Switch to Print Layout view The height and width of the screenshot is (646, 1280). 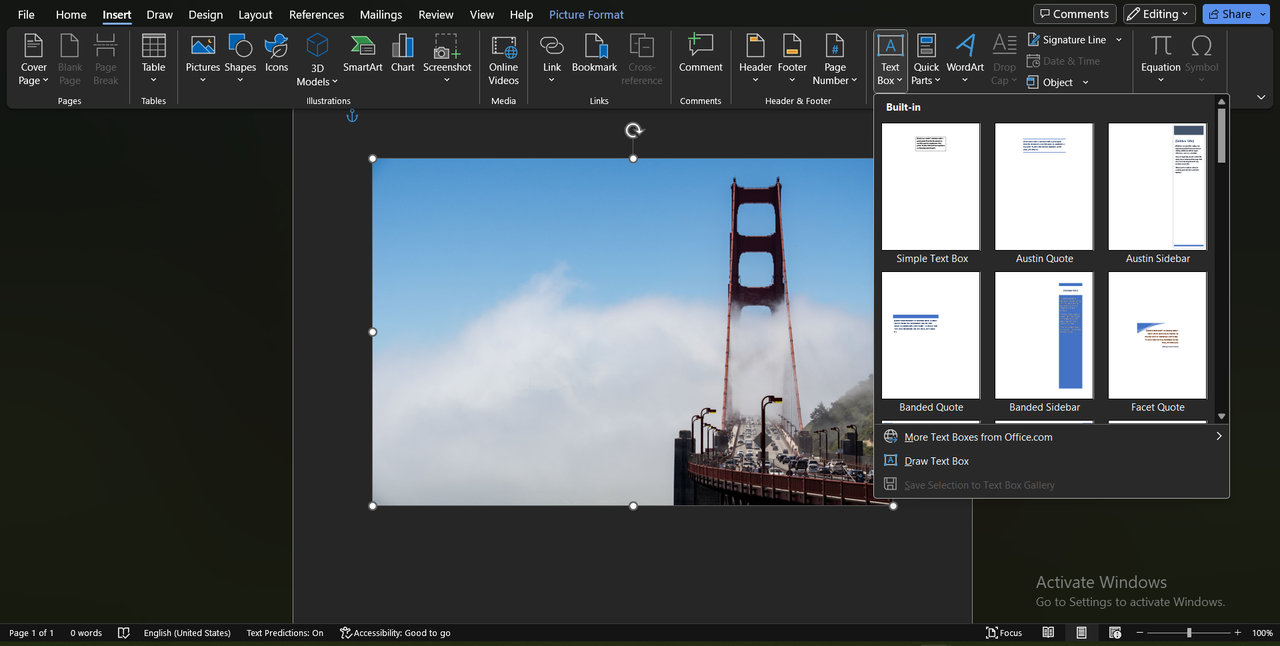pyautogui.click(x=1082, y=633)
